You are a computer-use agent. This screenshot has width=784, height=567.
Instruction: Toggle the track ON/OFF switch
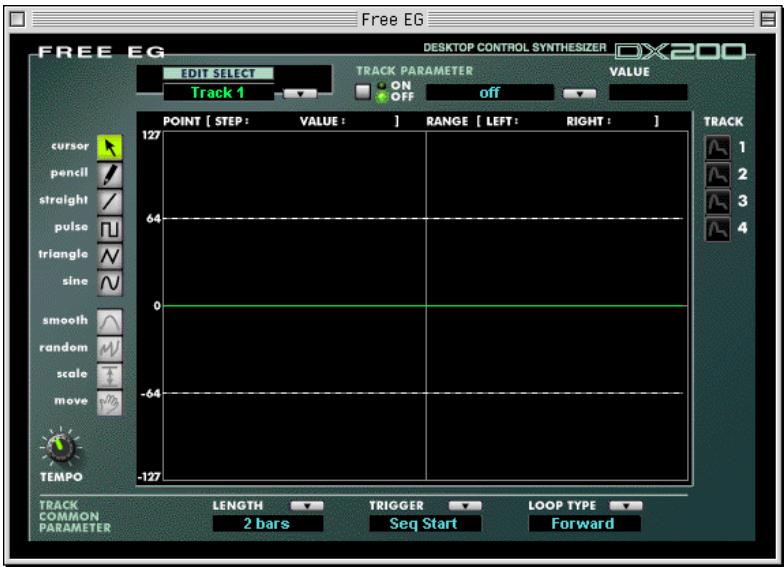[362, 92]
